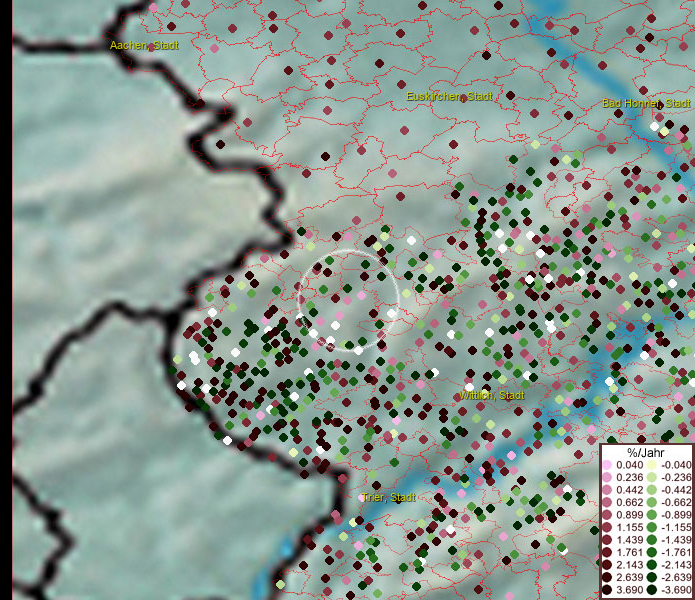
Task: Click the pink swatch beside 0.236
Action: (607, 477)
